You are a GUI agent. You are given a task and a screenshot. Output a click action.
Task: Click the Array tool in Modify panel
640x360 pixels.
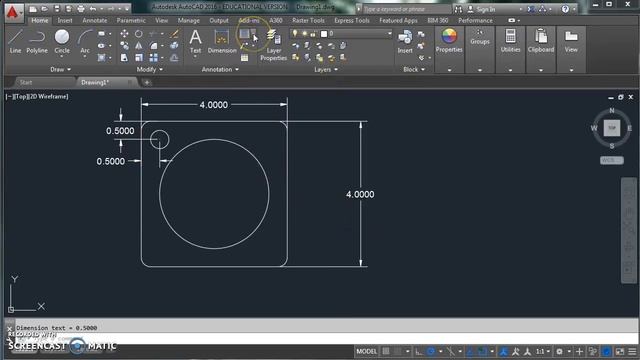click(x=153, y=58)
